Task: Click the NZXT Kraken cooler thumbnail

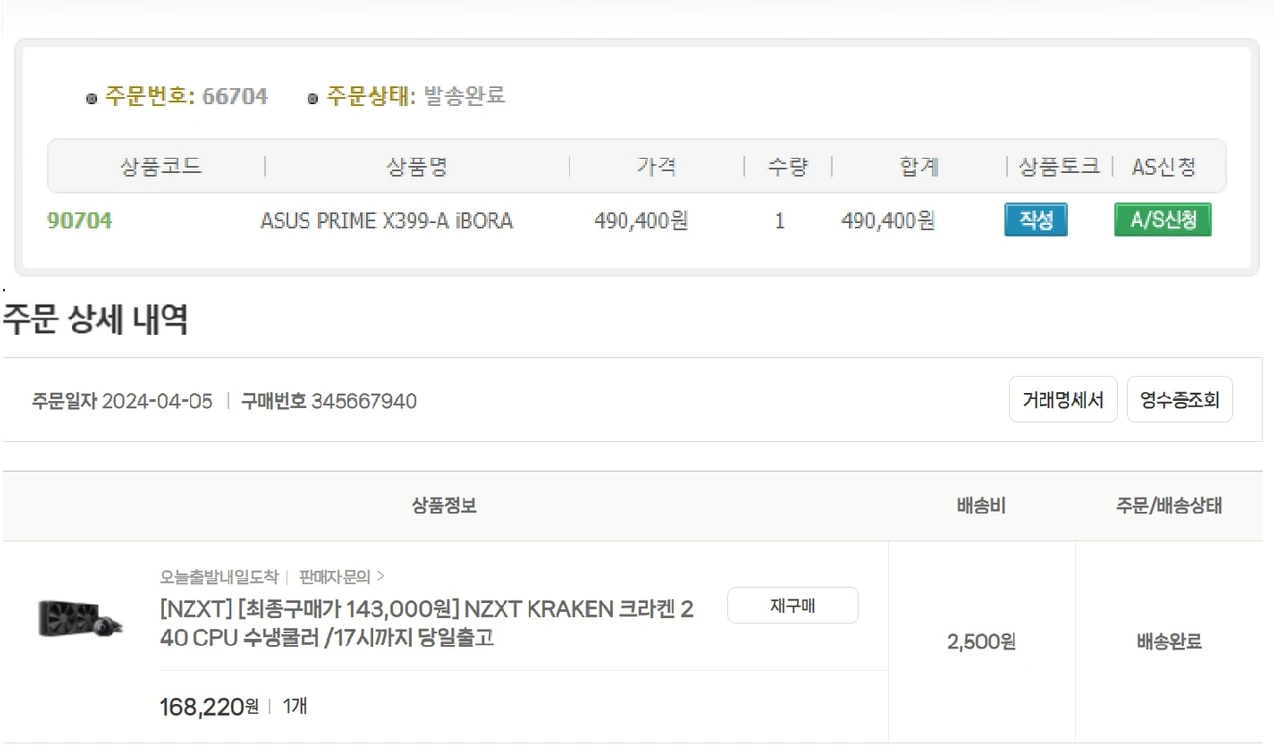Action: click(x=81, y=618)
